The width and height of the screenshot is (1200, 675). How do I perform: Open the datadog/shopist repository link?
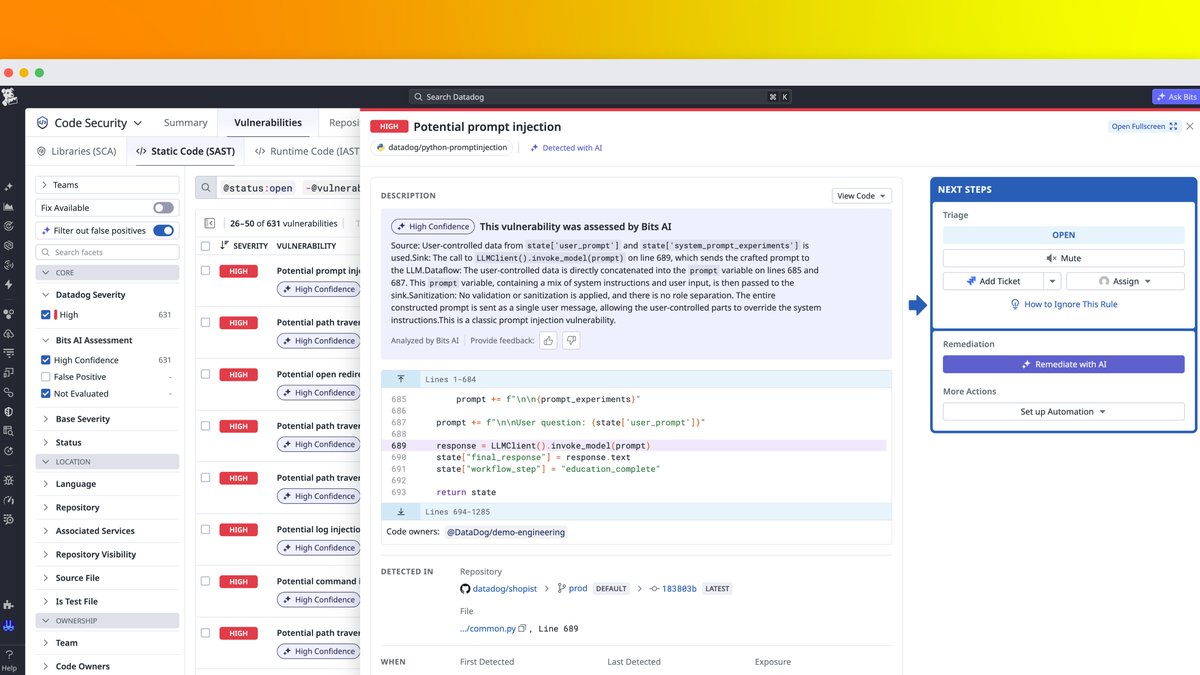pyautogui.click(x=503, y=589)
